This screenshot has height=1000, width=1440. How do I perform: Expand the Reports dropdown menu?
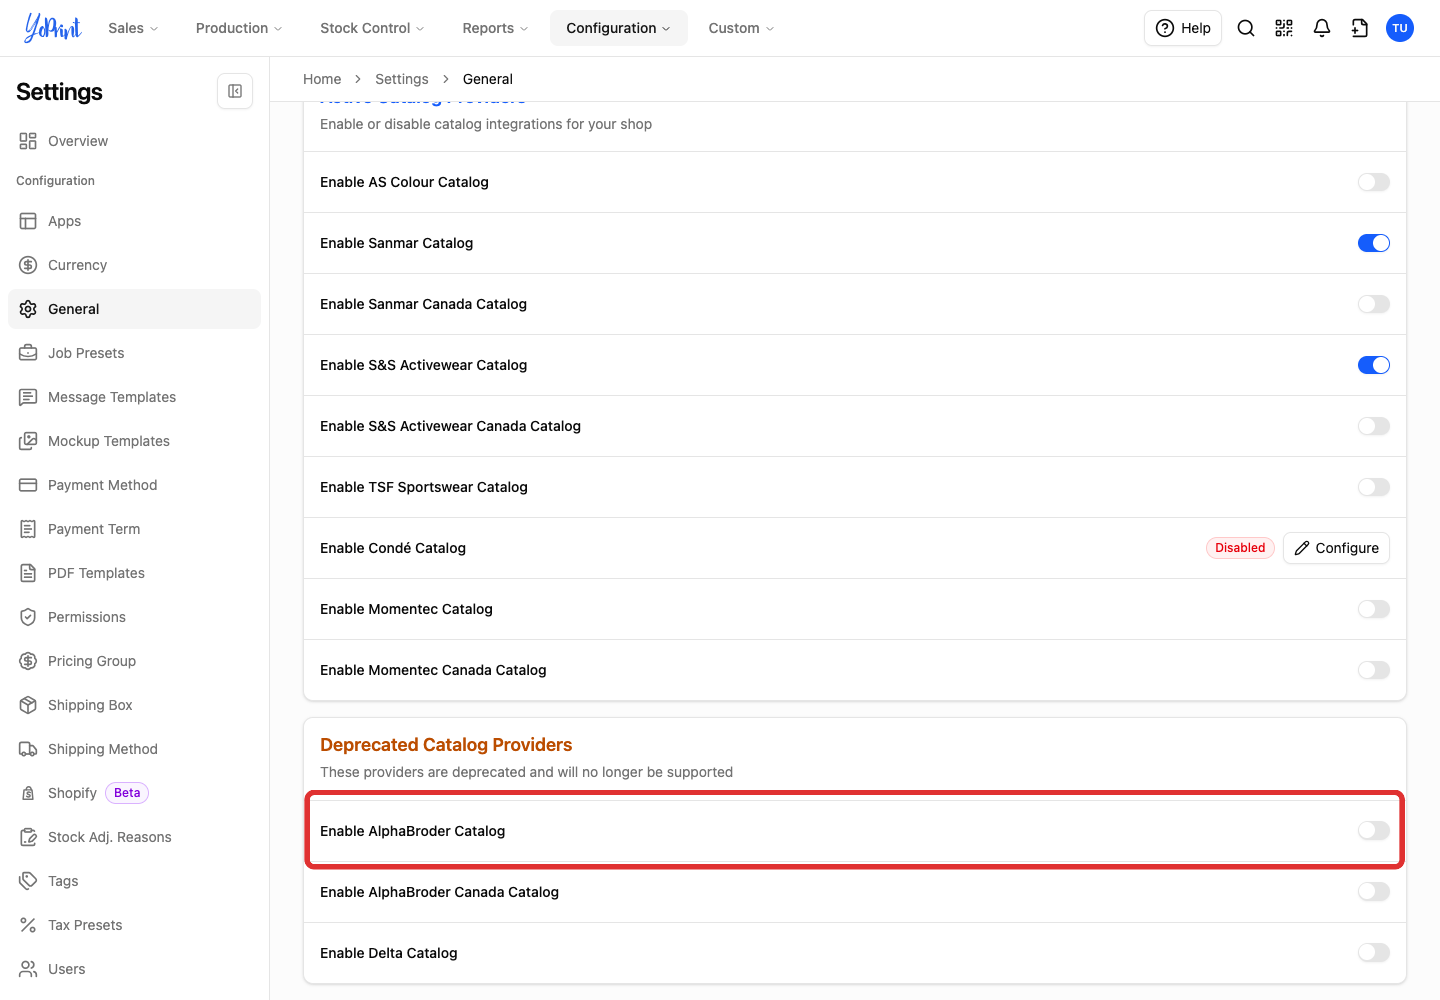tap(495, 28)
